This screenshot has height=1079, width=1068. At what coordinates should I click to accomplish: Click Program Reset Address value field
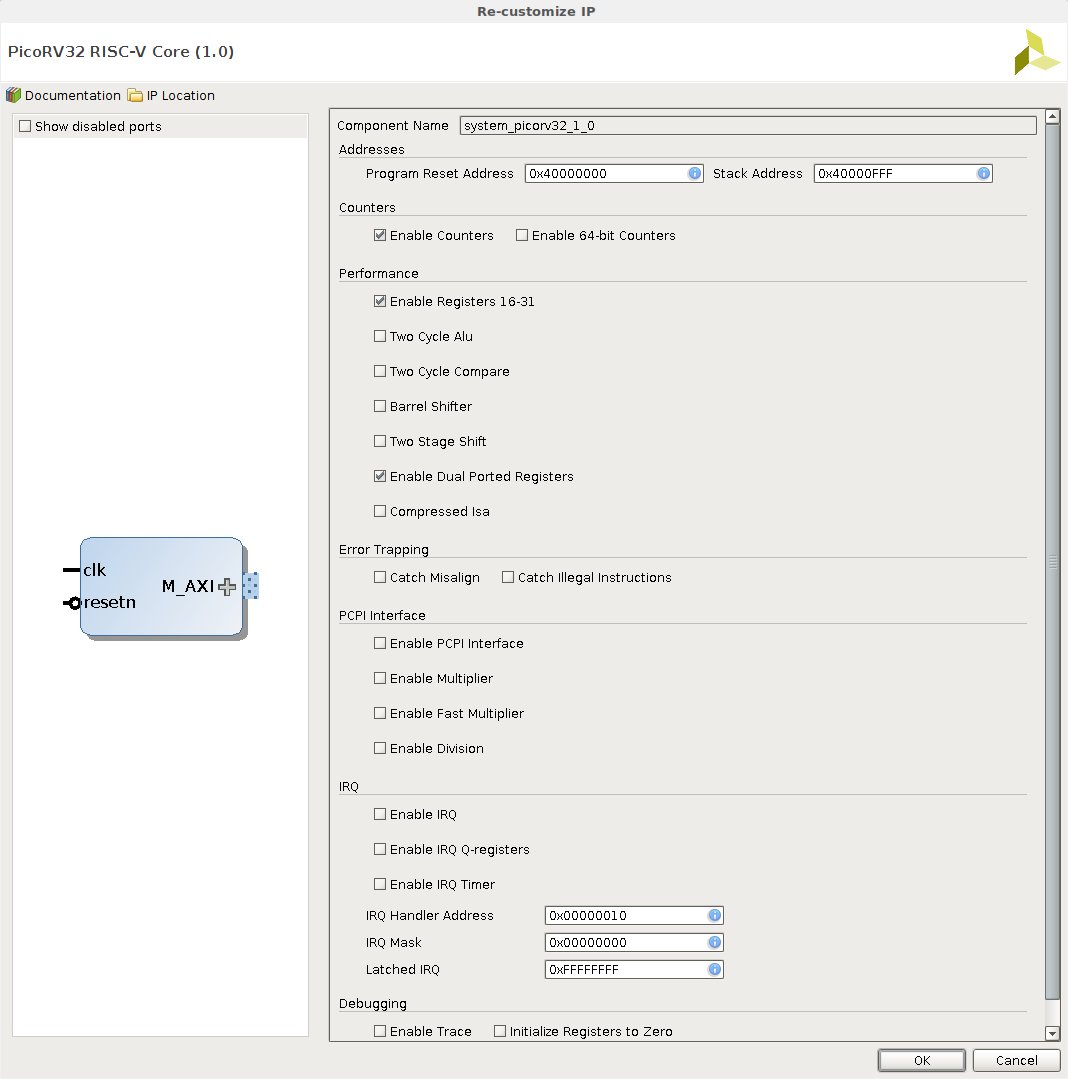(x=614, y=173)
